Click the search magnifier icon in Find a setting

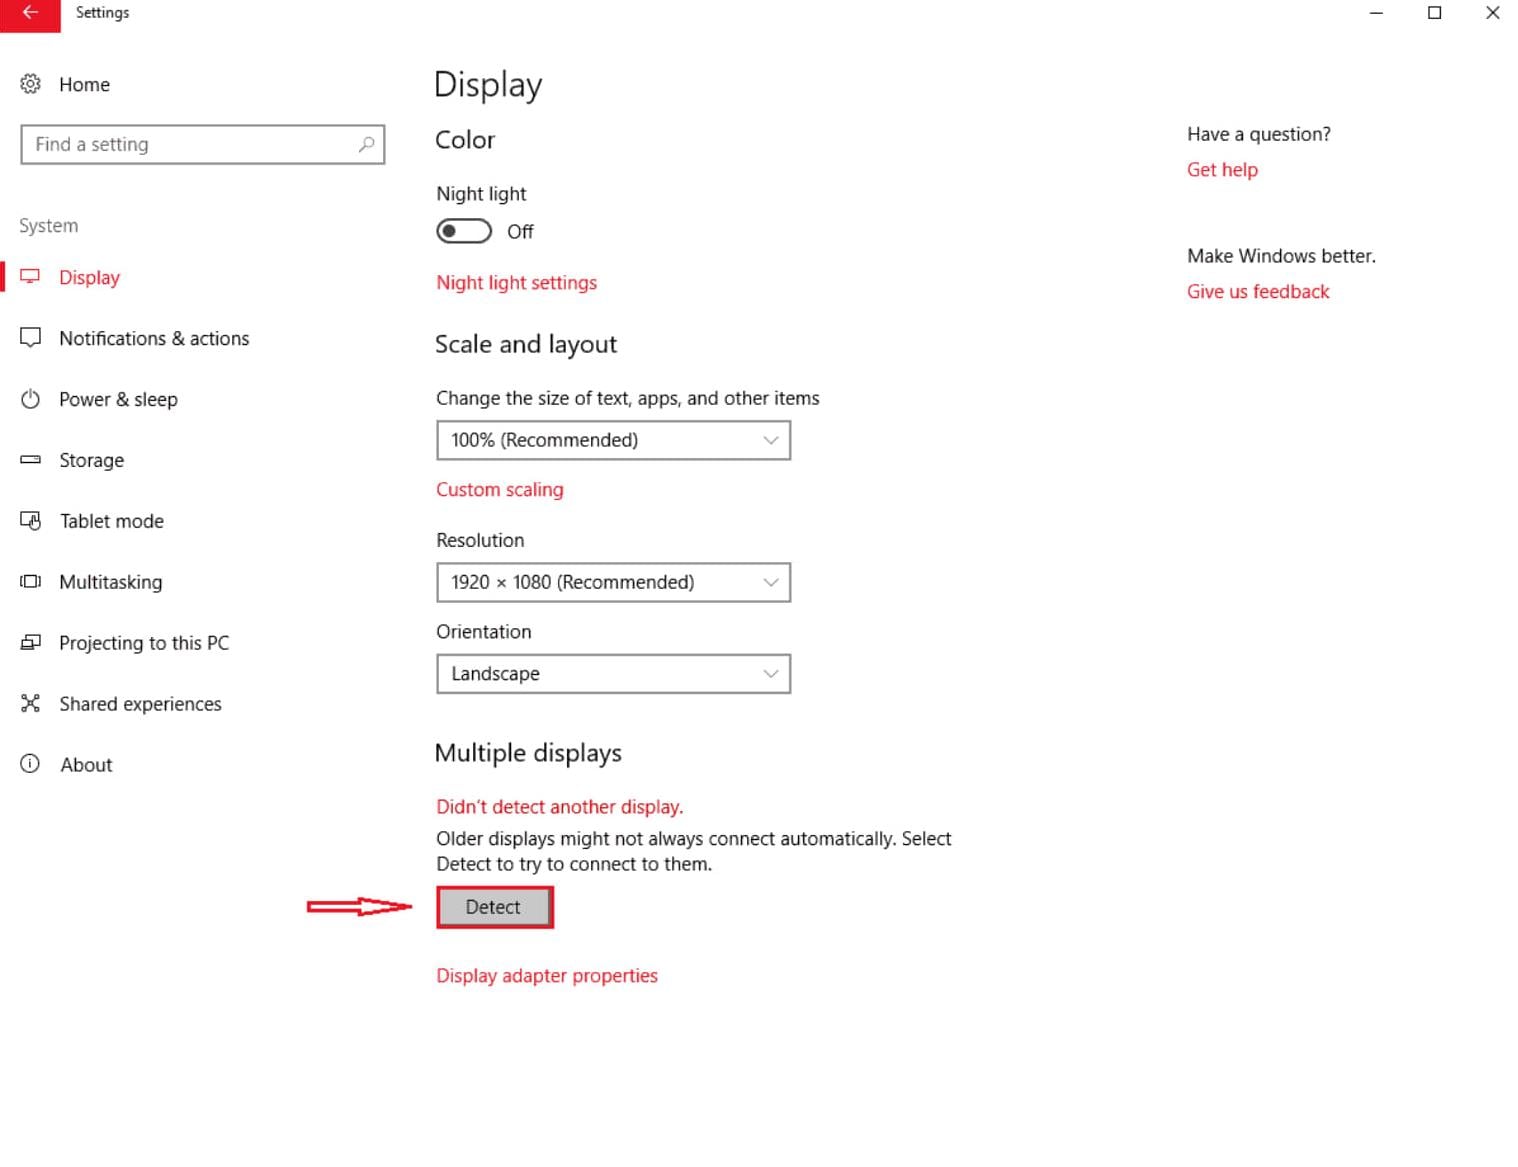[367, 144]
